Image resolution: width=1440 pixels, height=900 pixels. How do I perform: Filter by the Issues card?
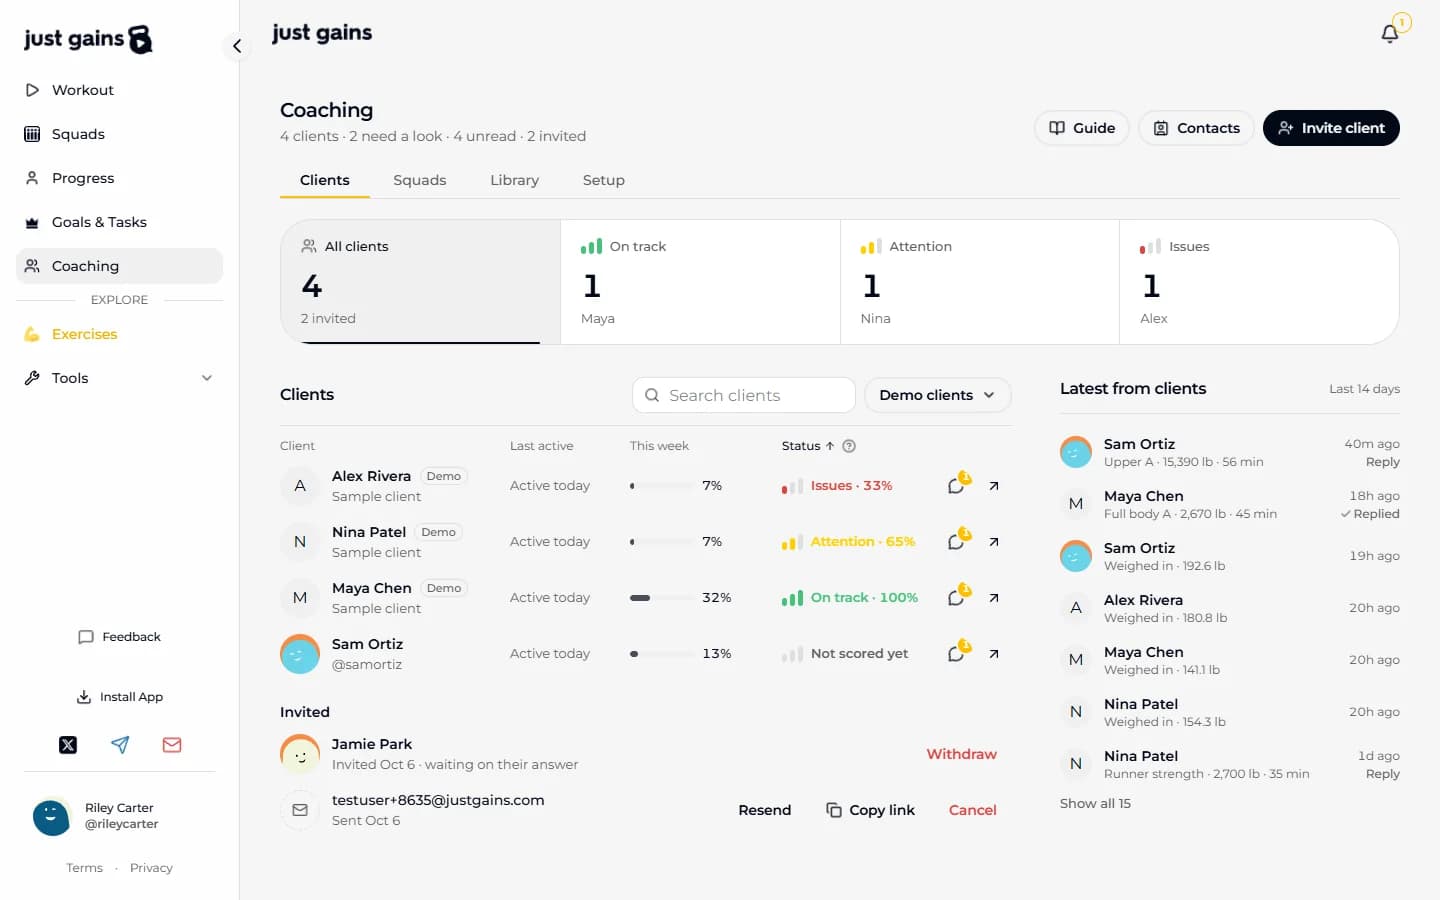[1259, 282]
